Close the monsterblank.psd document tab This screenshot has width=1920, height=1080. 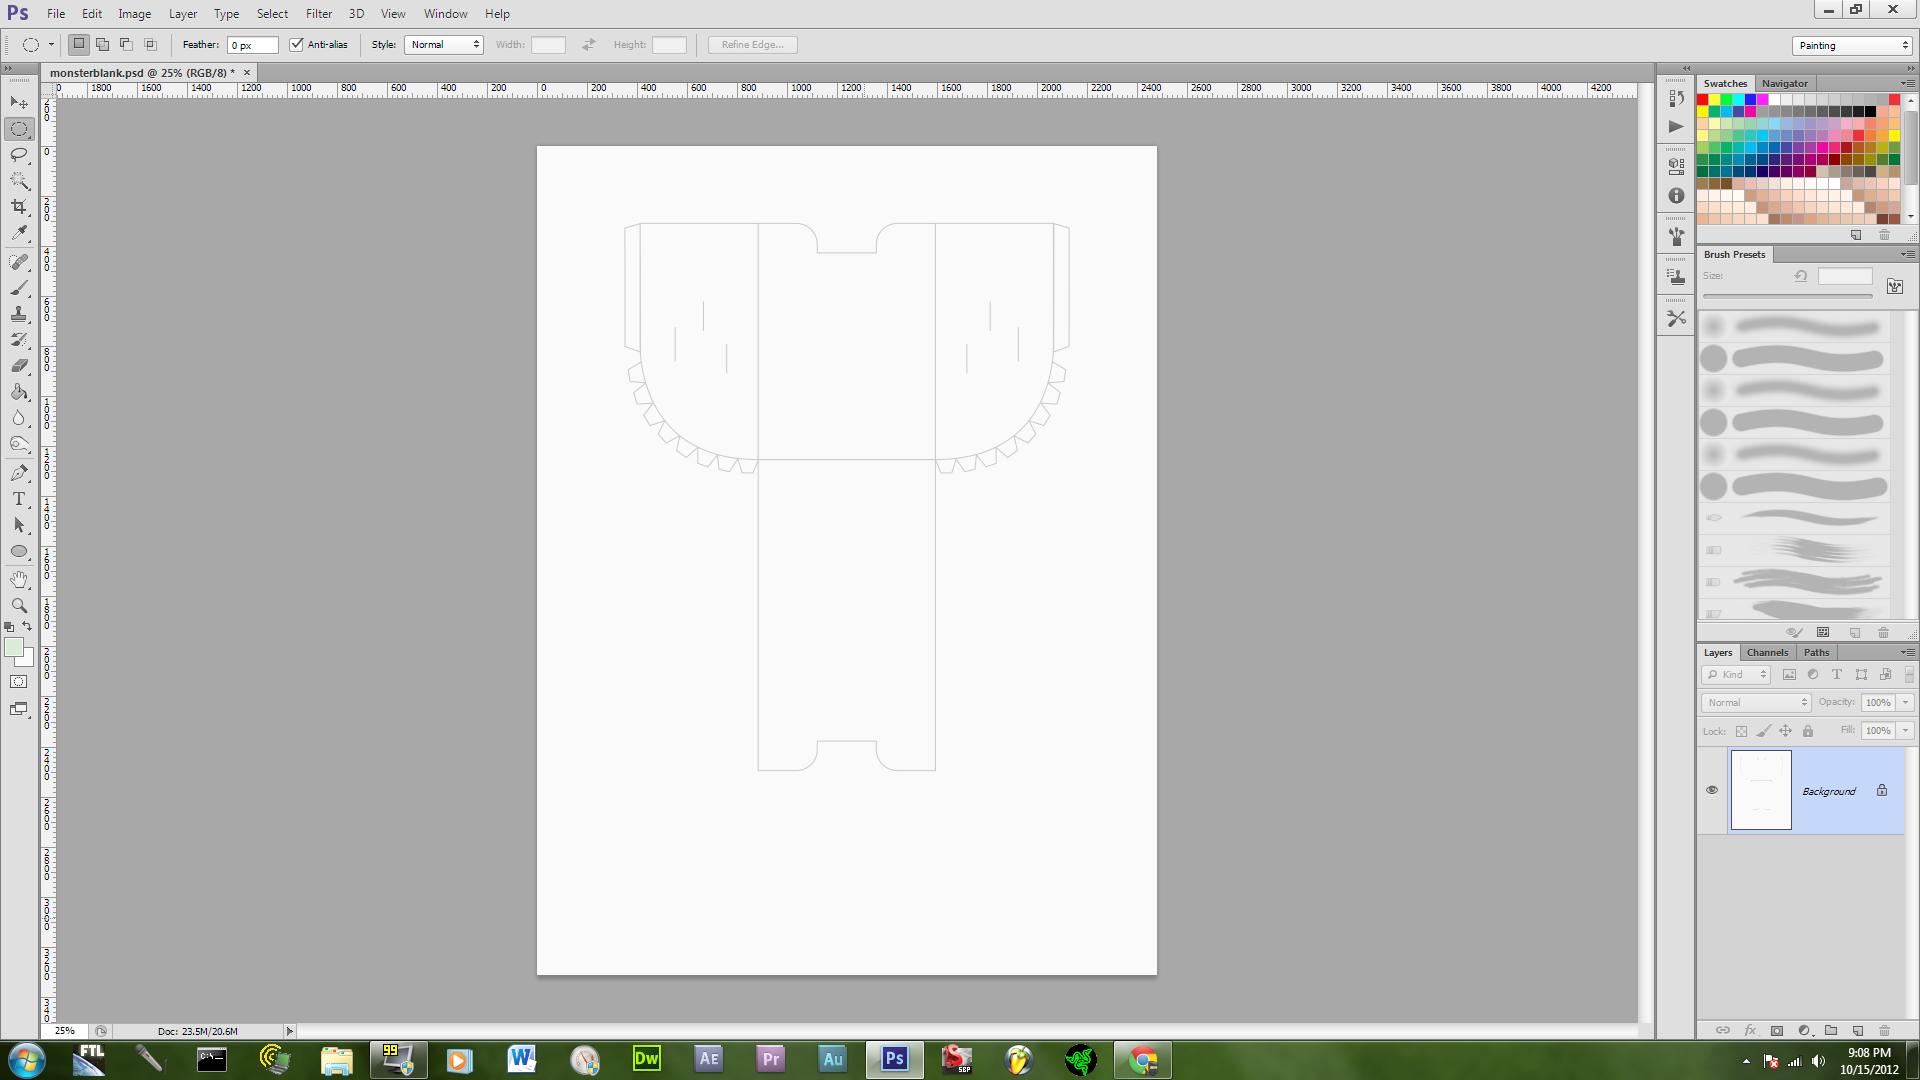[x=247, y=73]
